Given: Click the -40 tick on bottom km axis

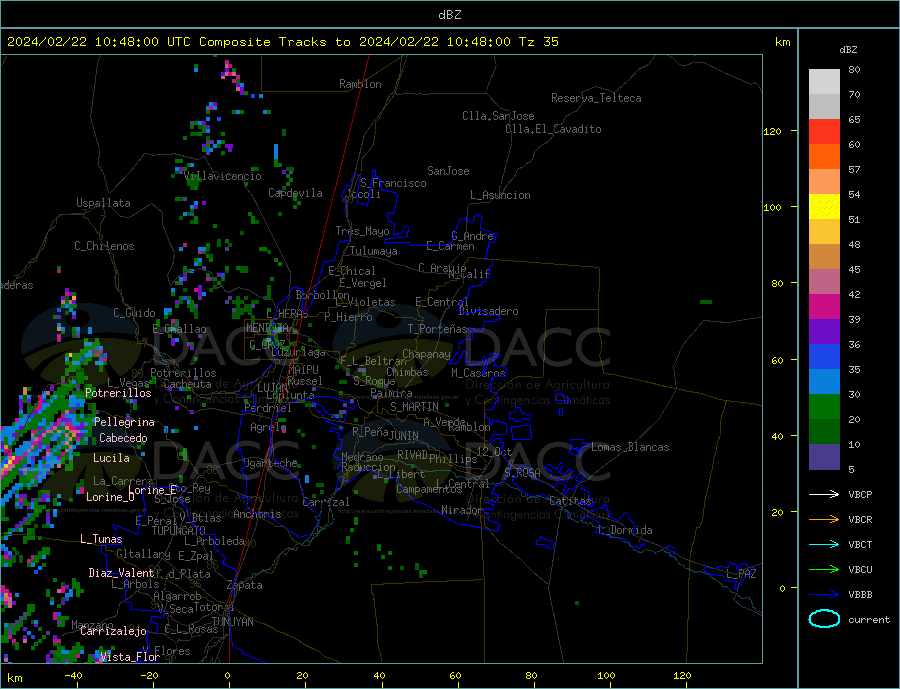Looking at the screenshot, I should click(x=73, y=676).
